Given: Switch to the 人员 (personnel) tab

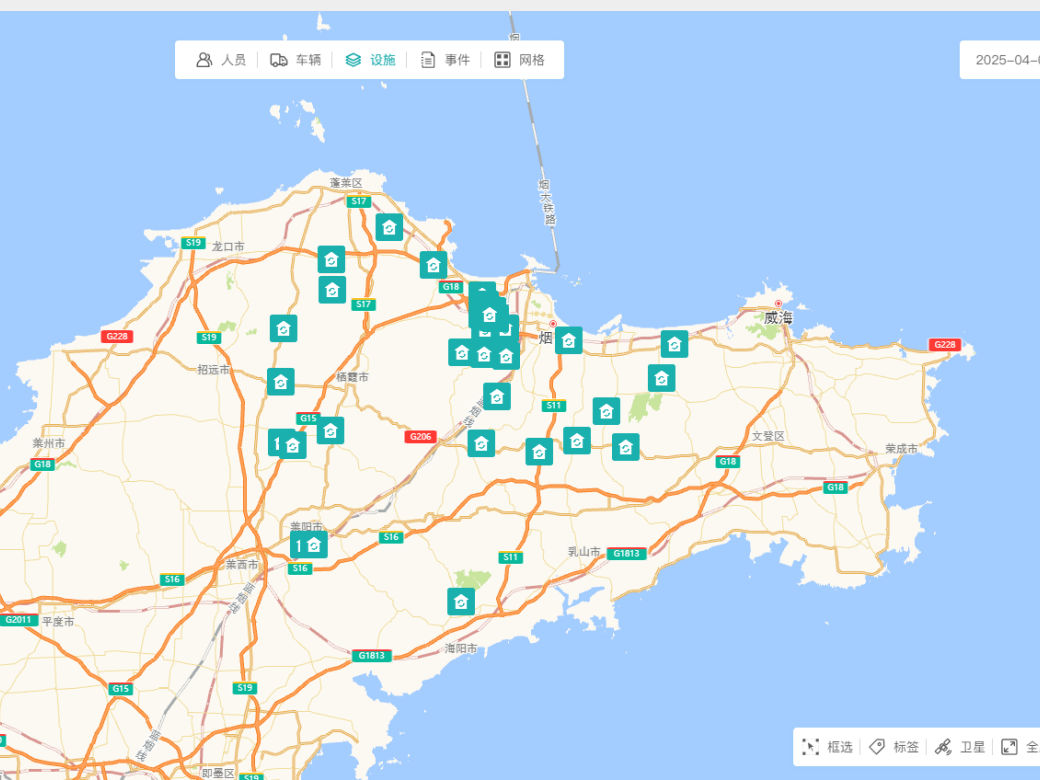Looking at the screenshot, I should [x=221, y=60].
